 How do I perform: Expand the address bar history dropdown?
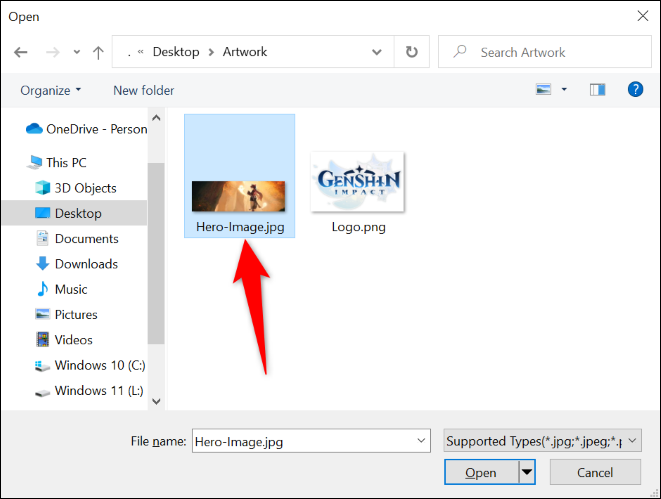click(x=377, y=52)
